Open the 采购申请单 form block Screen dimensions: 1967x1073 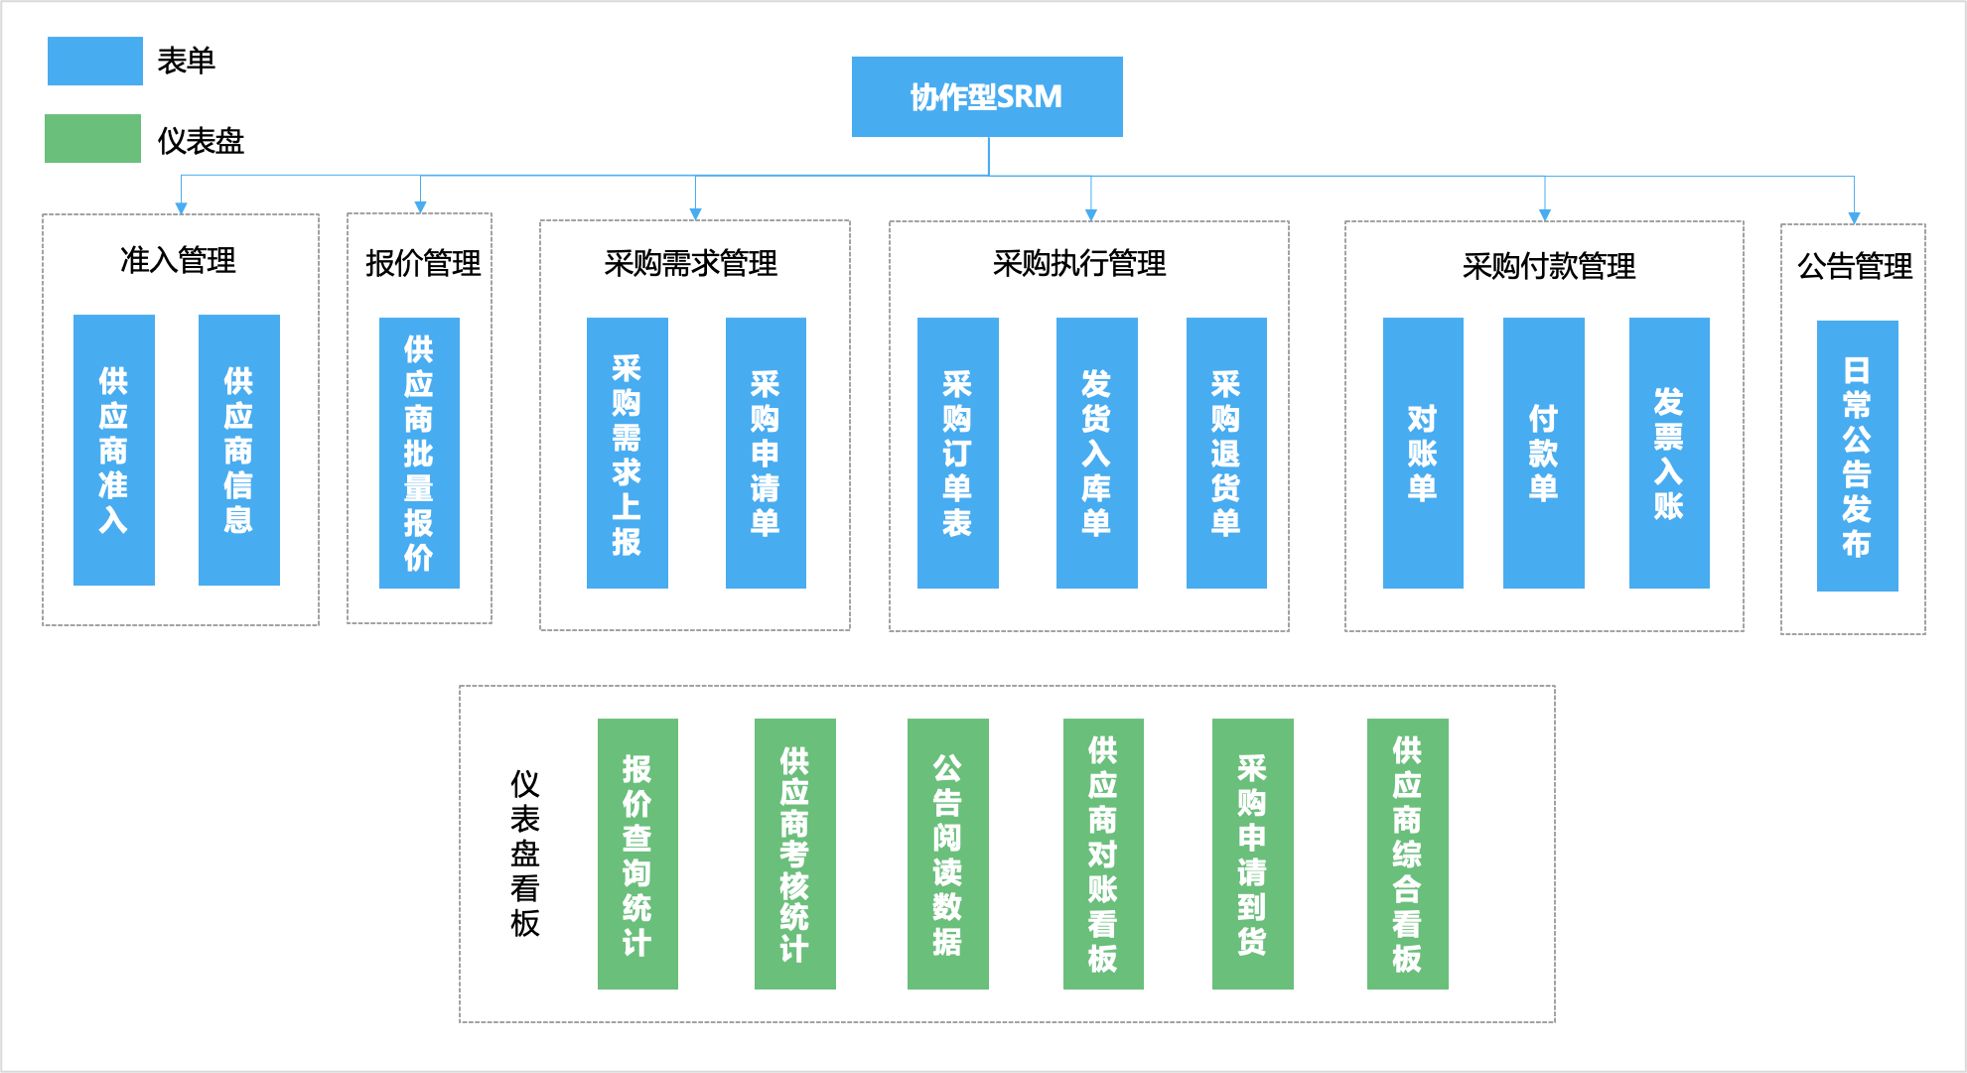(x=766, y=453)
